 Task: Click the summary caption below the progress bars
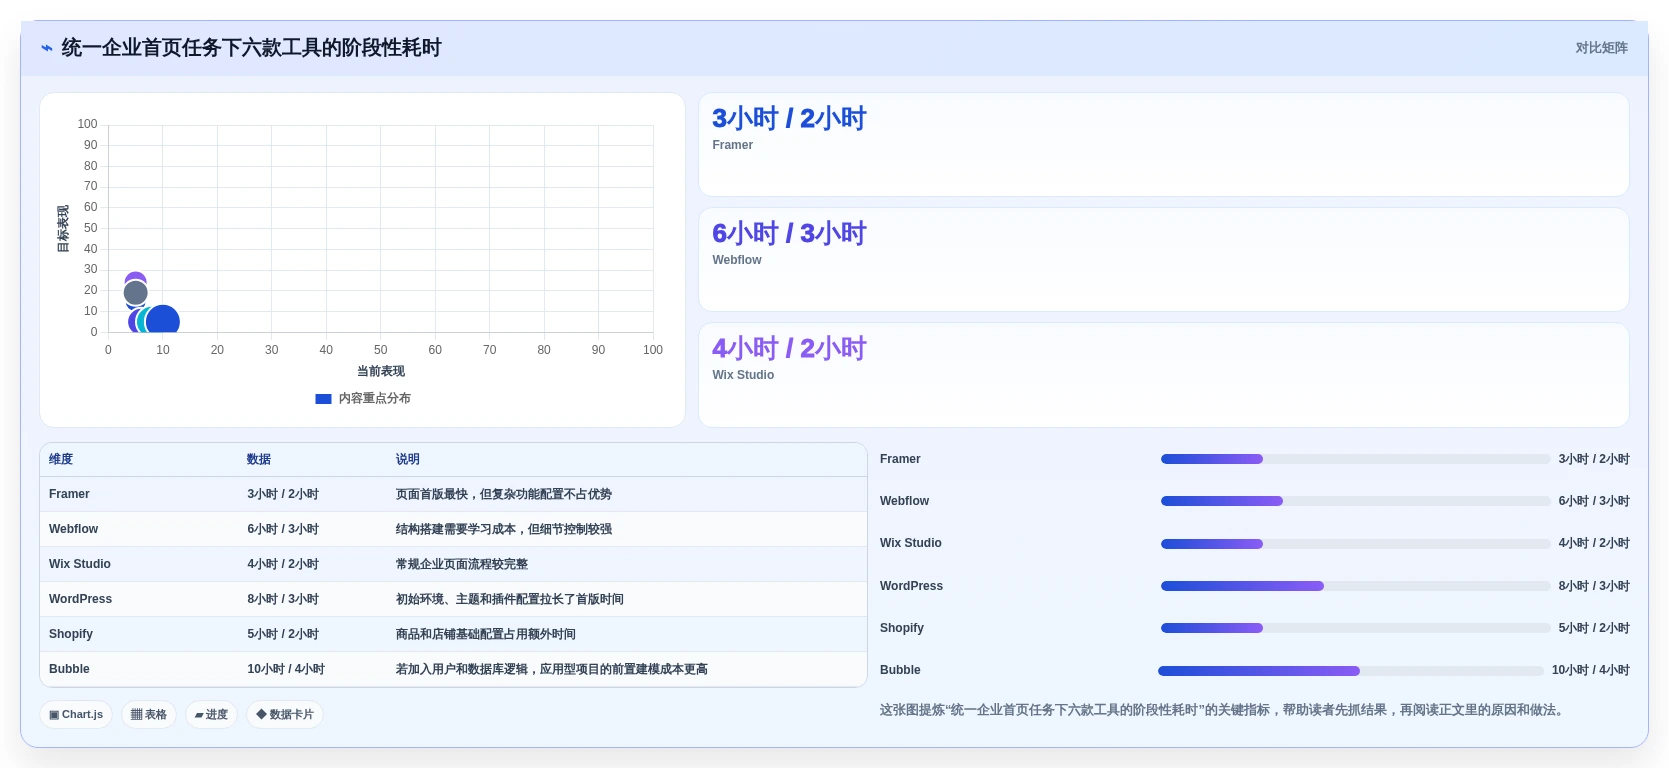pos(1226,710)
